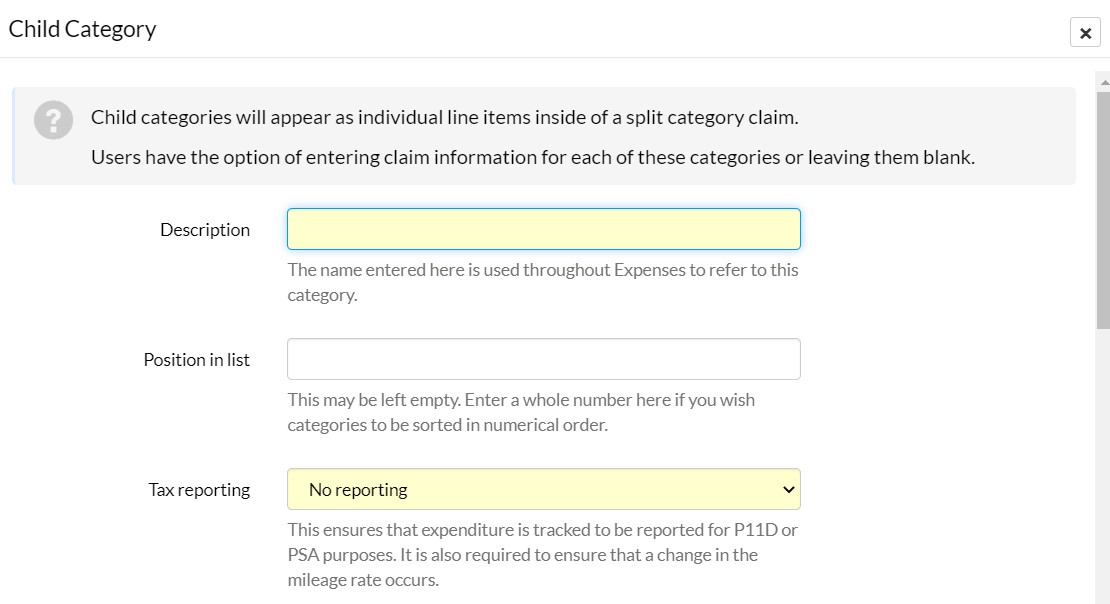The image size is (1110, 604).
Task: Click the Tax reporting dropdown chevron arrow
Action: pos(788,490)
